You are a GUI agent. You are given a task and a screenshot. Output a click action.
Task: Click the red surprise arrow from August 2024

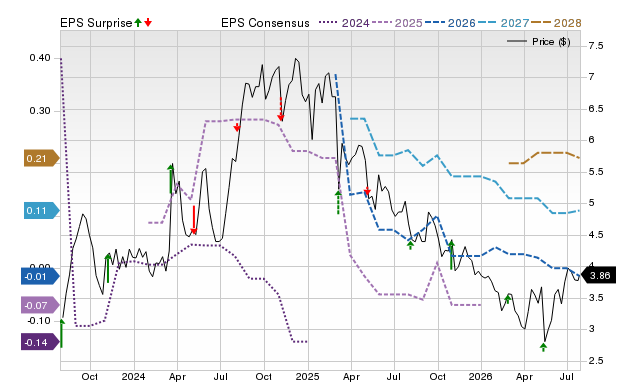click(x=237, y=127)
